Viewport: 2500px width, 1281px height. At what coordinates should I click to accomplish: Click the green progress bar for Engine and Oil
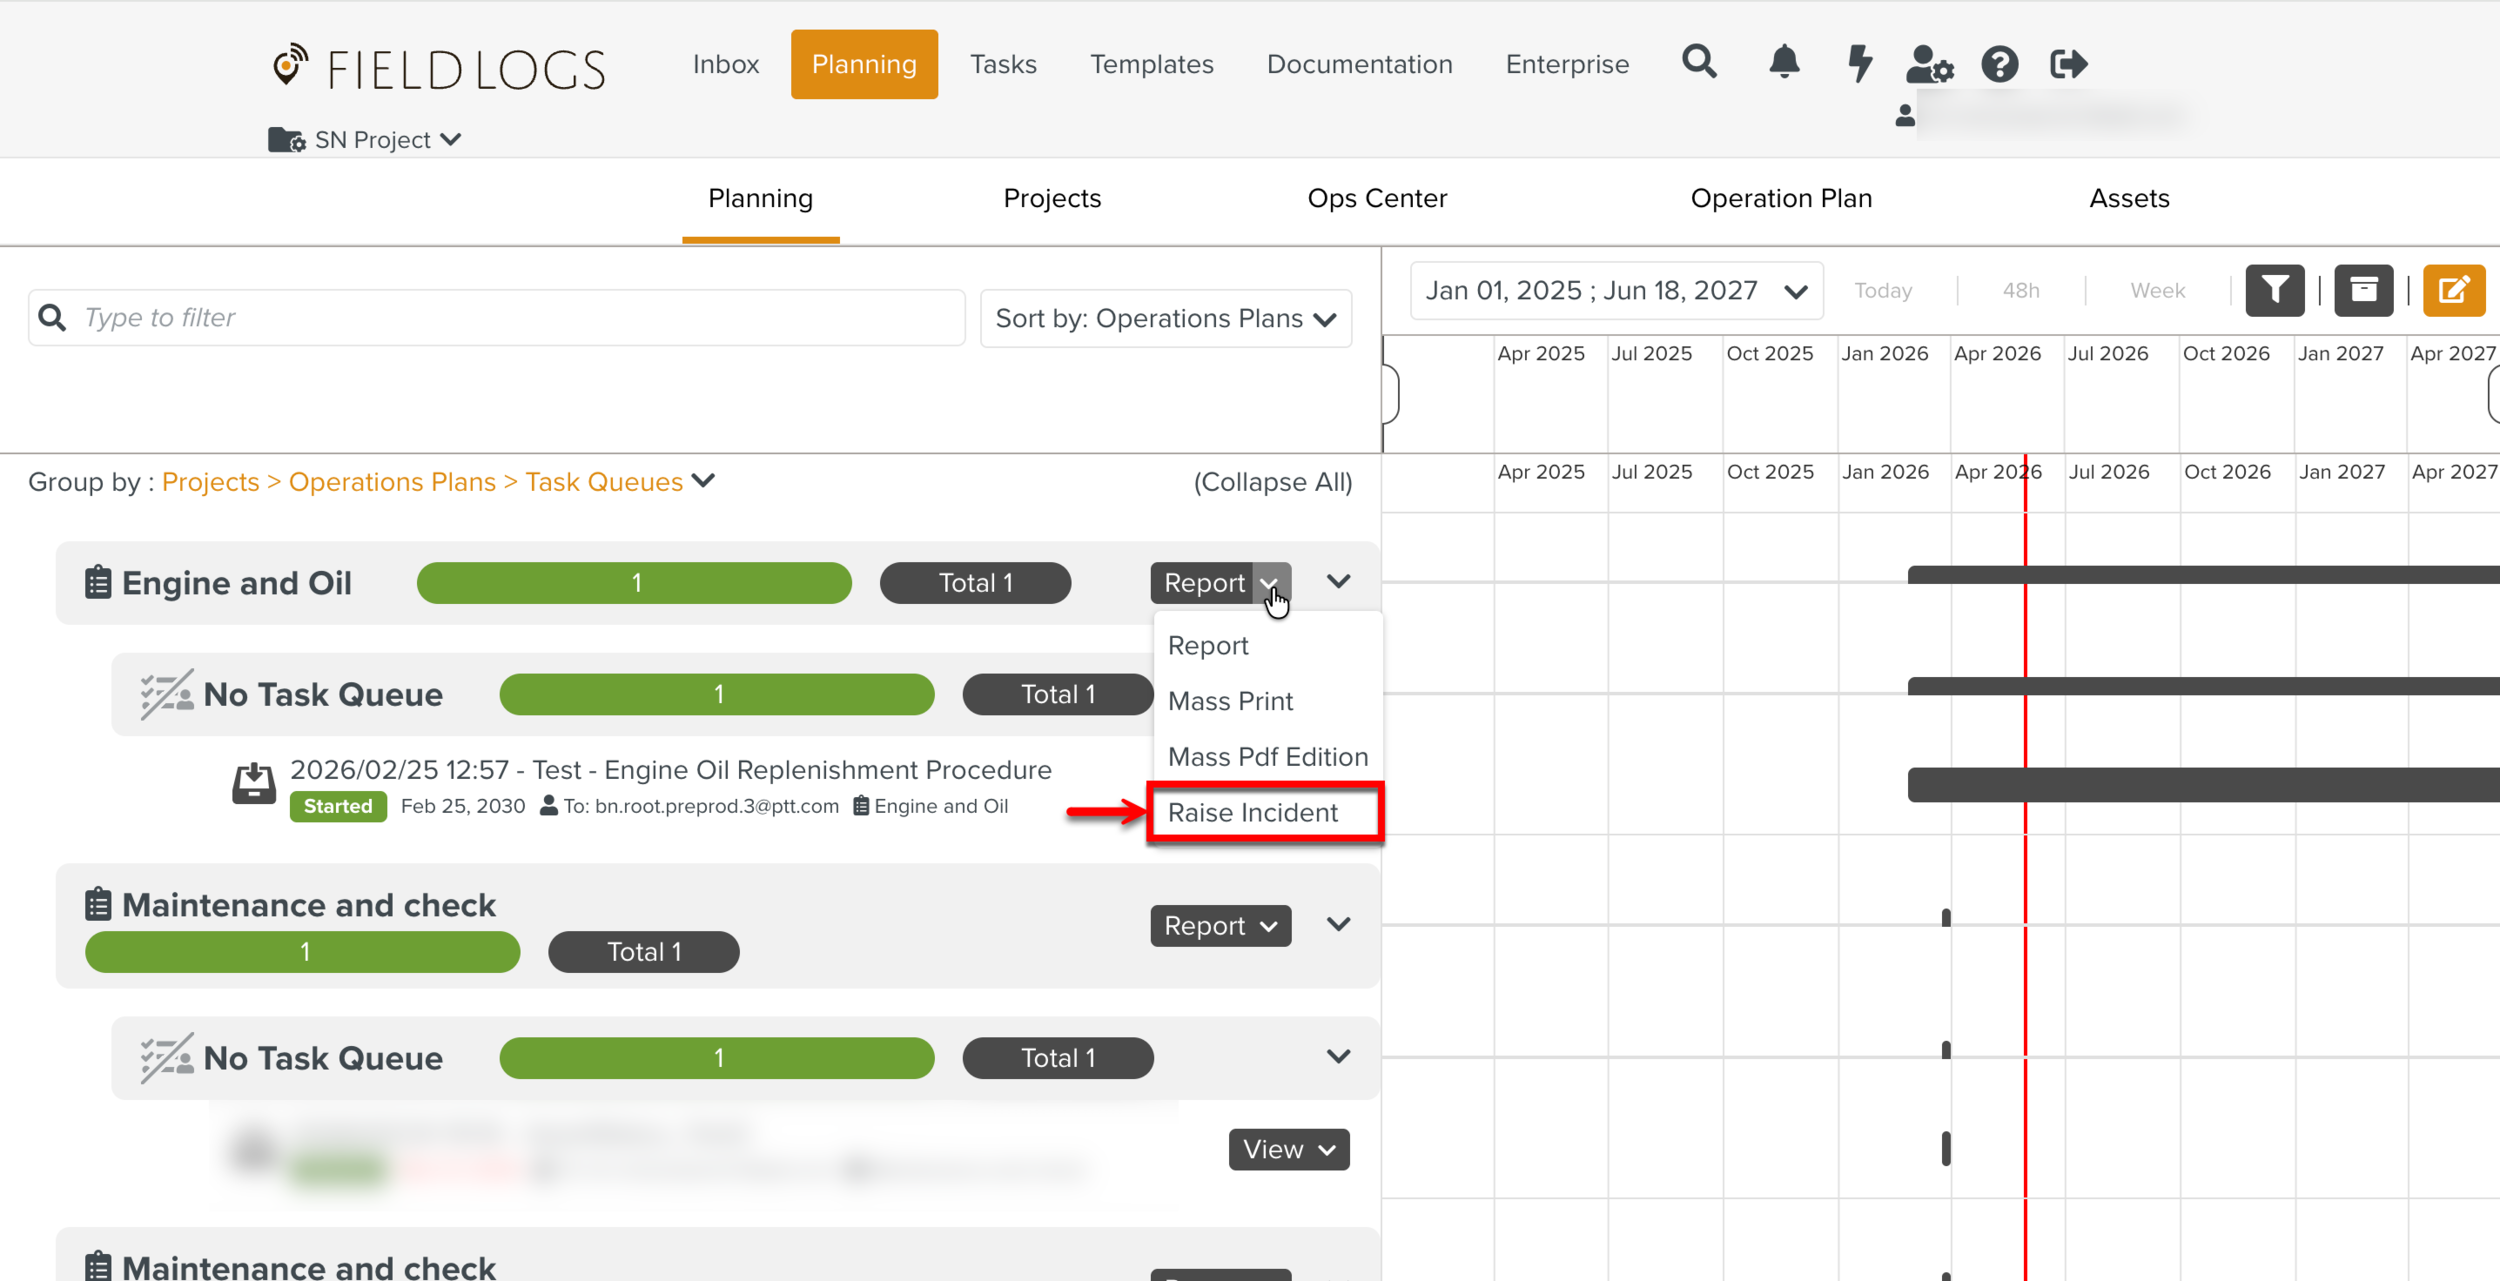click(634, 583)
